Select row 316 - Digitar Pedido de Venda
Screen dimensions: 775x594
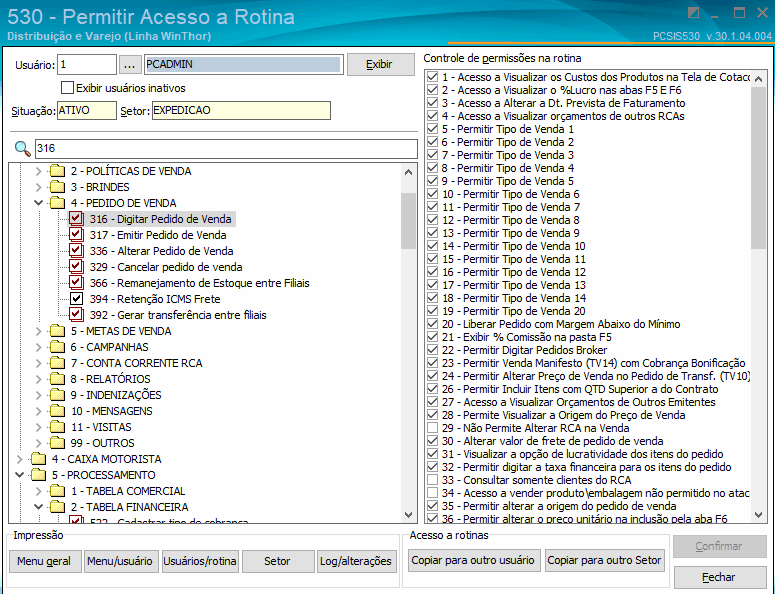[x=160, y=219]
